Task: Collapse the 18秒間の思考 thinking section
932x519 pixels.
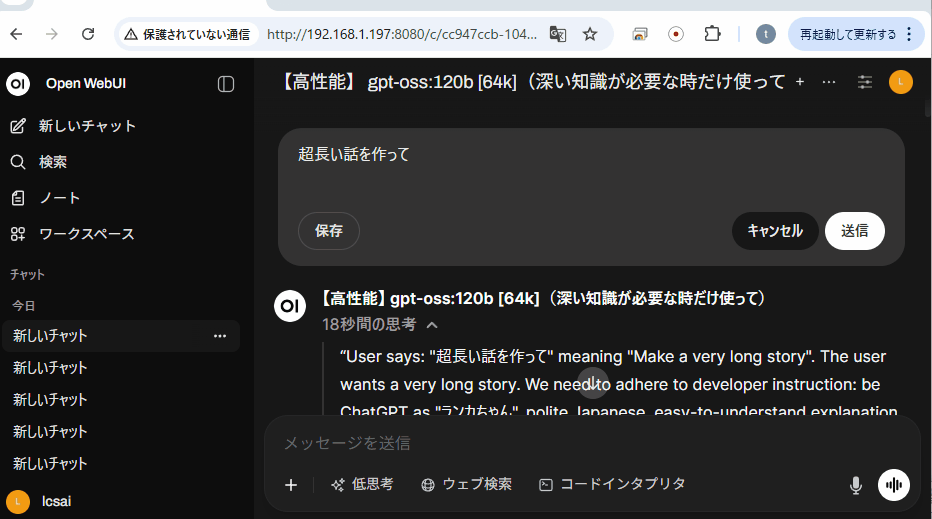Action: coord(380,325)
